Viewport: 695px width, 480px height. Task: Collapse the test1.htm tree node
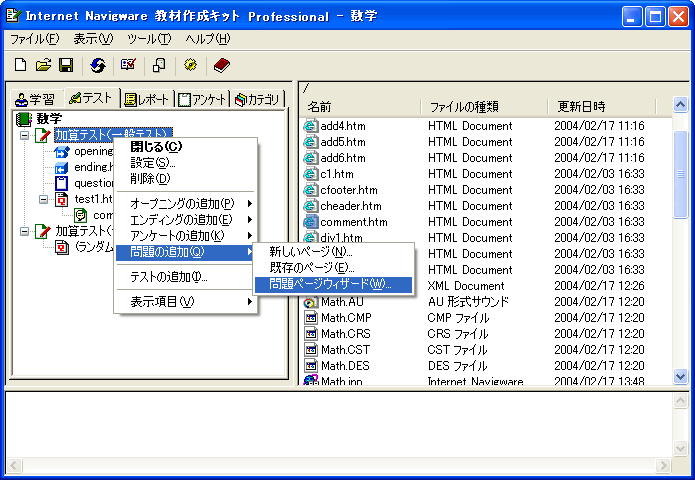pyautogui.click(x=43, y=199)
